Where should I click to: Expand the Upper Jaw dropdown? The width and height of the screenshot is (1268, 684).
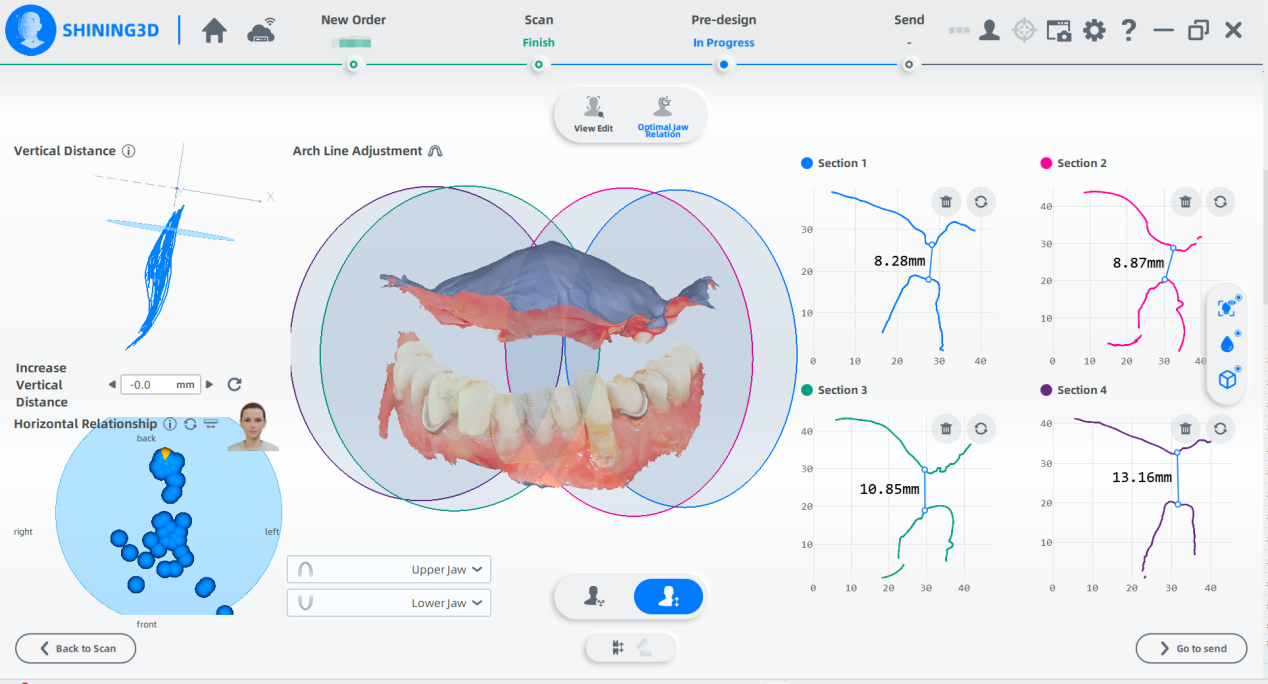(x=389, y=570)
